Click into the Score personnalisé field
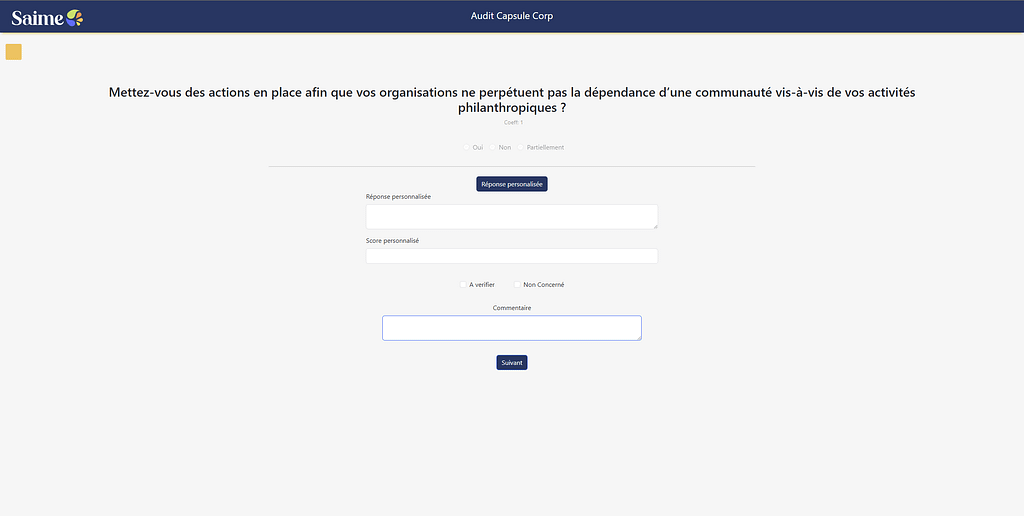 tap(511, 256)
